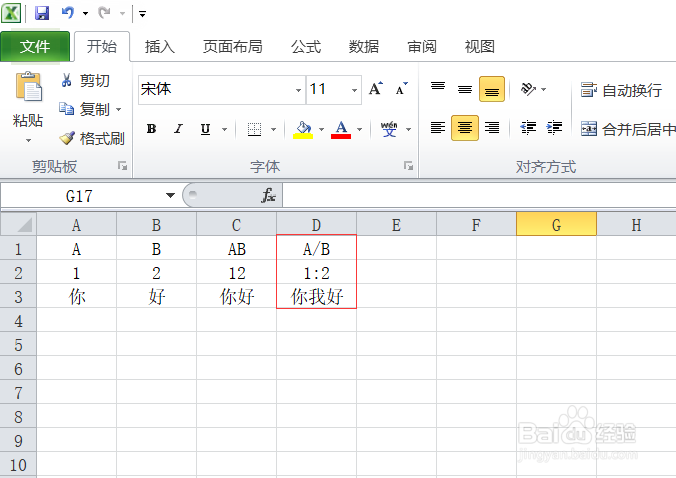Activate 格式刷 (Format Painter)
The height and width of the screenshot is (478, 676).
click(x=92, y=138)
